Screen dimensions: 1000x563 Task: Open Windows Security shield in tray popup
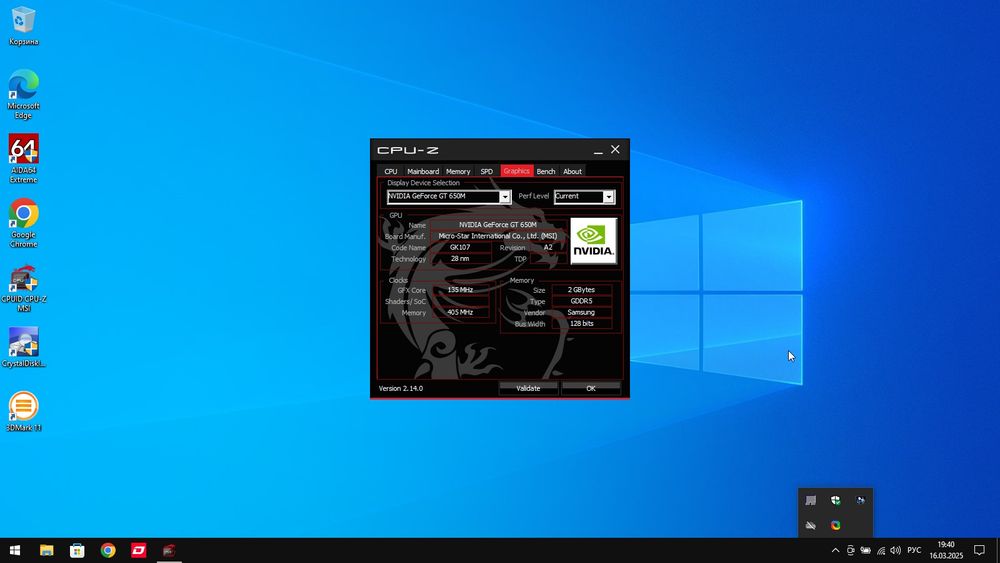(835, 501)
